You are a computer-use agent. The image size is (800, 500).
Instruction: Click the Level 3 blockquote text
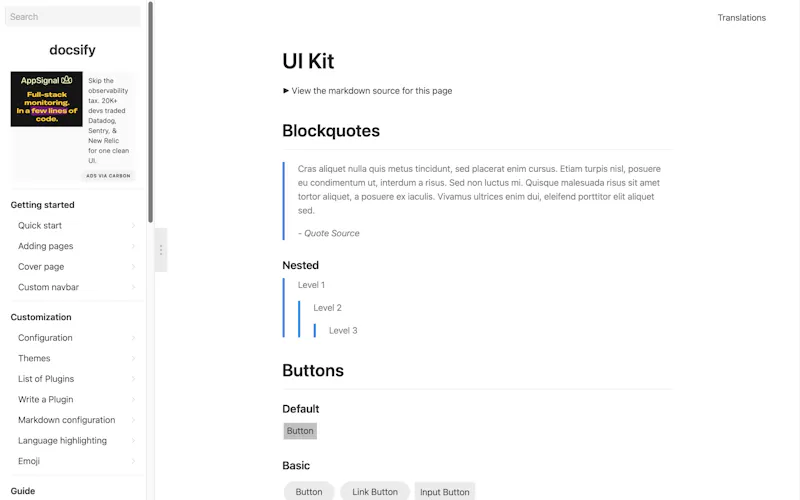click(x=343, y=331)
